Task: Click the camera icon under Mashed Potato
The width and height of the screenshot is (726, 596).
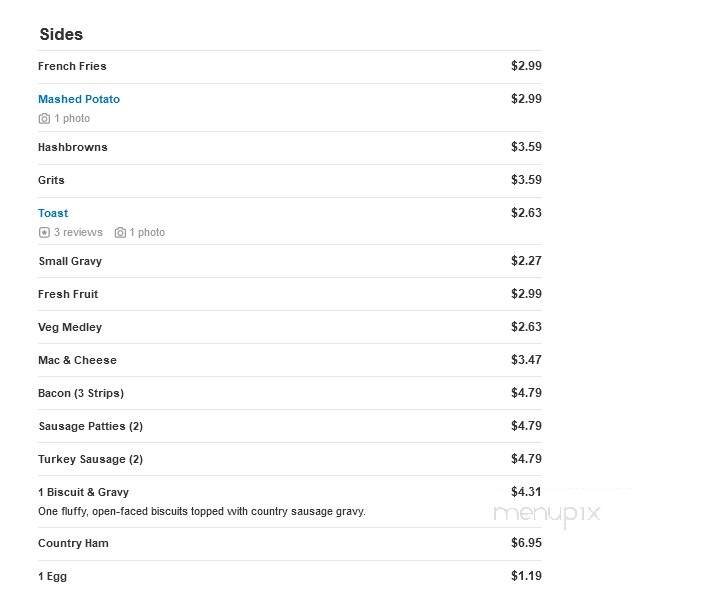Action: [x=44, y=119]
